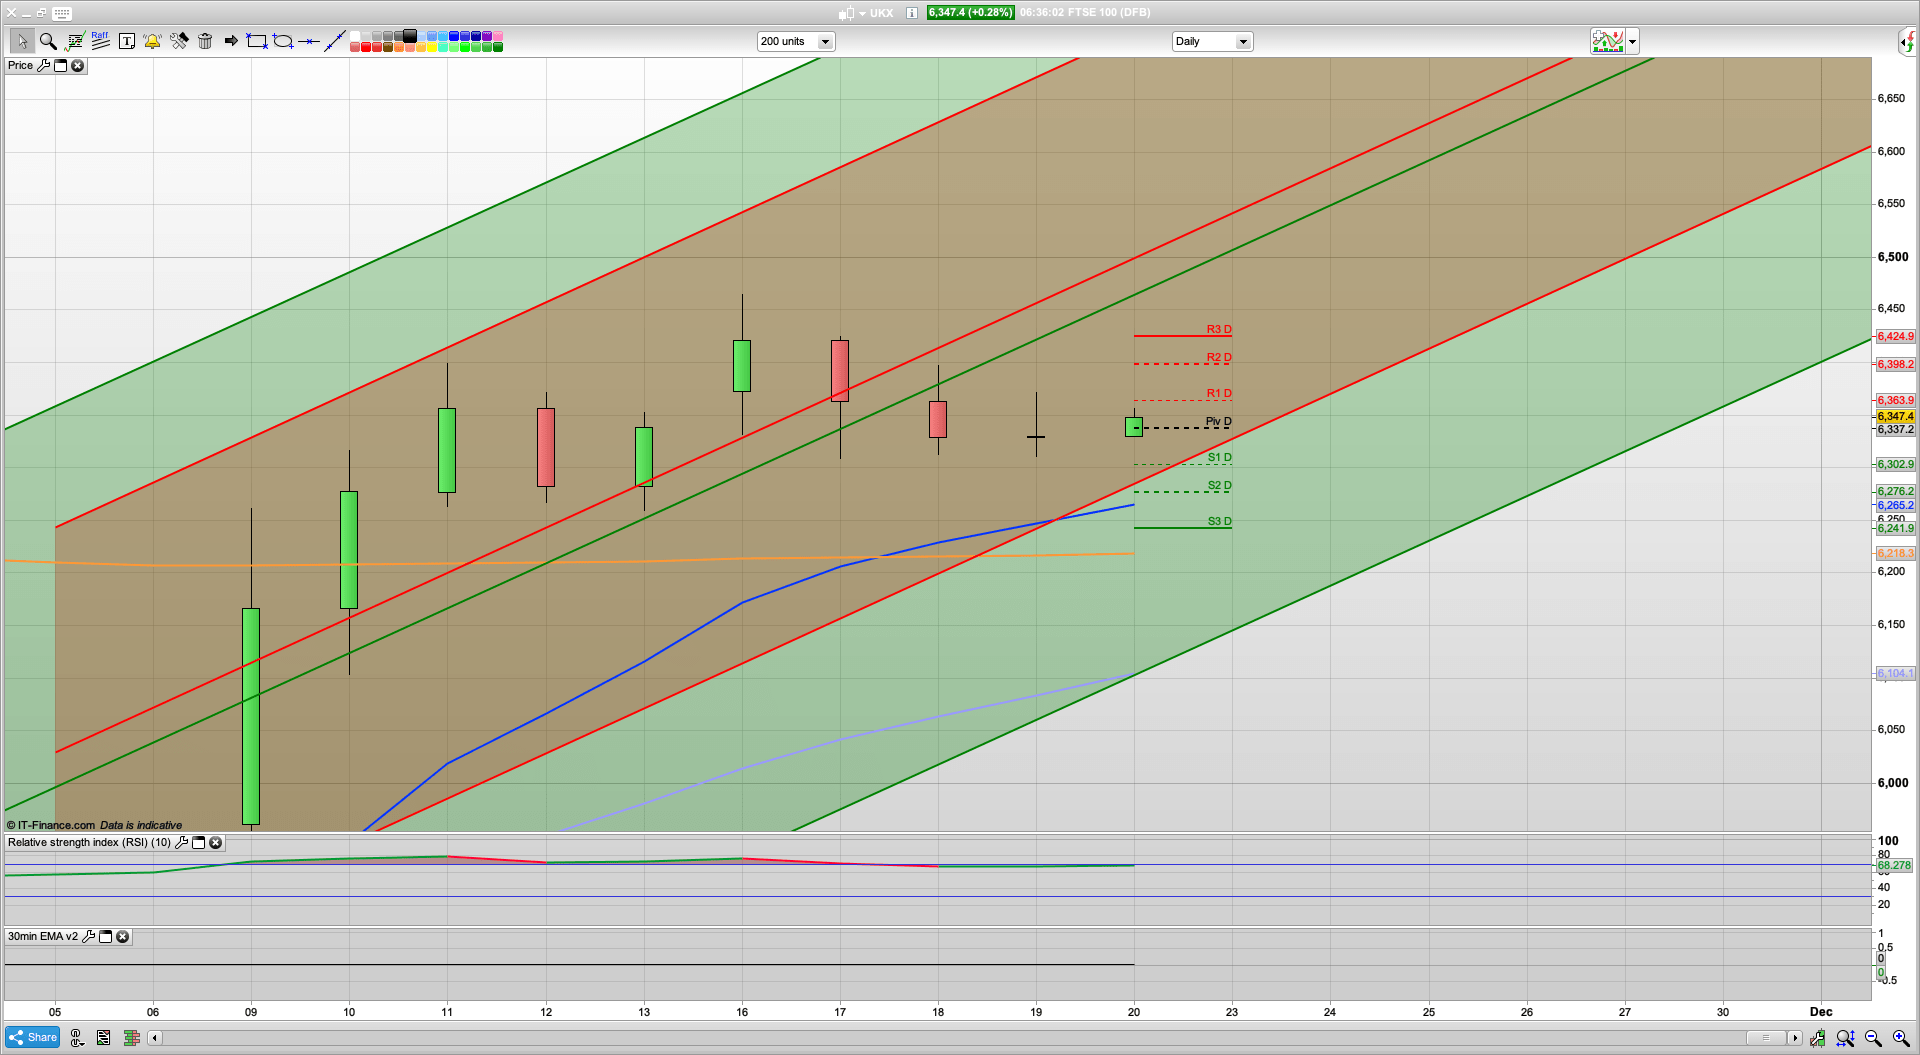1920x1055 pixels.
Task: Select the black color swatch
Action: (410, 36)
